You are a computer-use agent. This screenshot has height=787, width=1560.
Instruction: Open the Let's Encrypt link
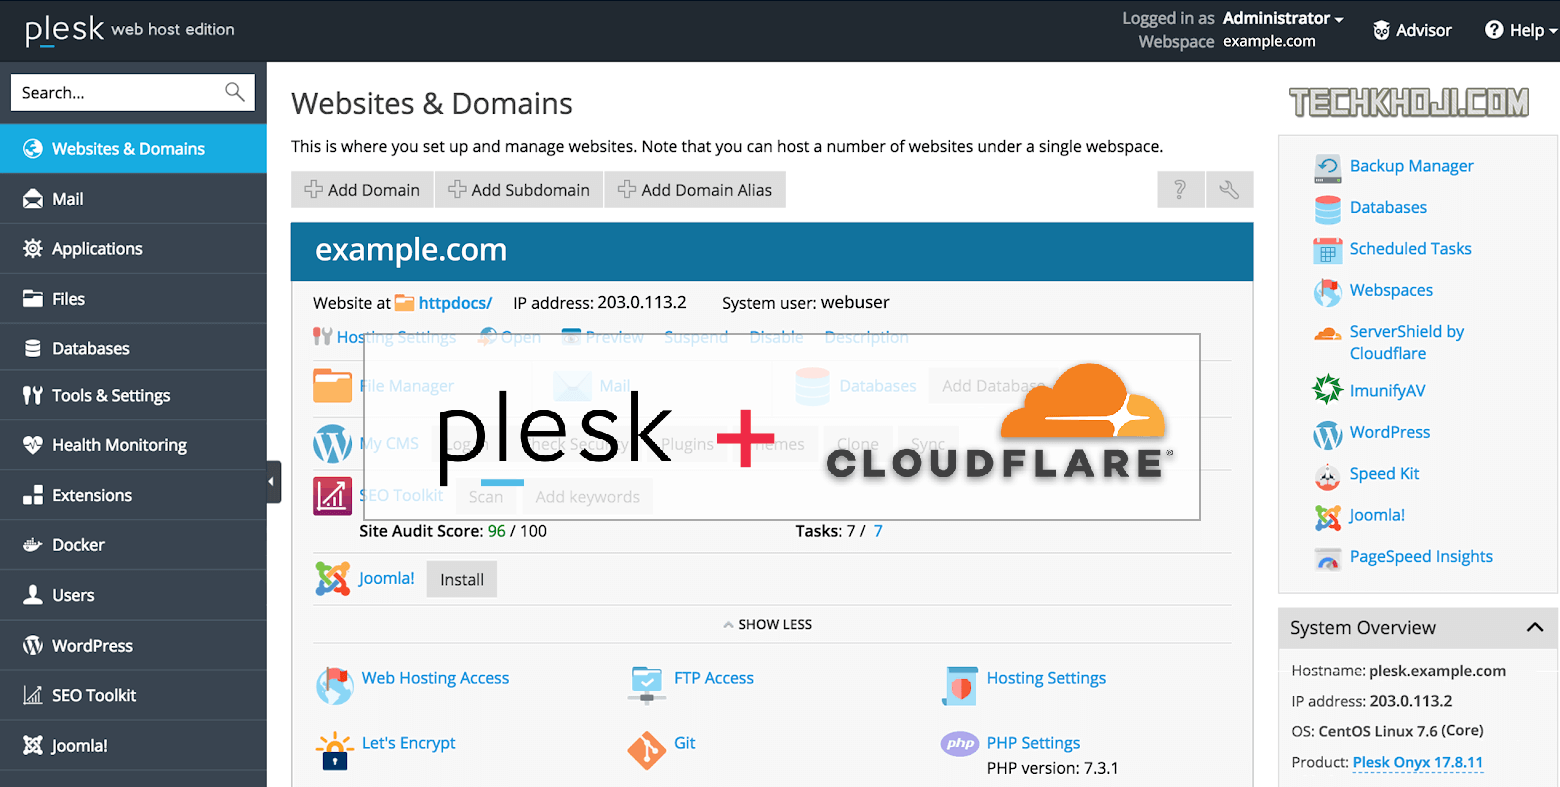pos(408,743)
